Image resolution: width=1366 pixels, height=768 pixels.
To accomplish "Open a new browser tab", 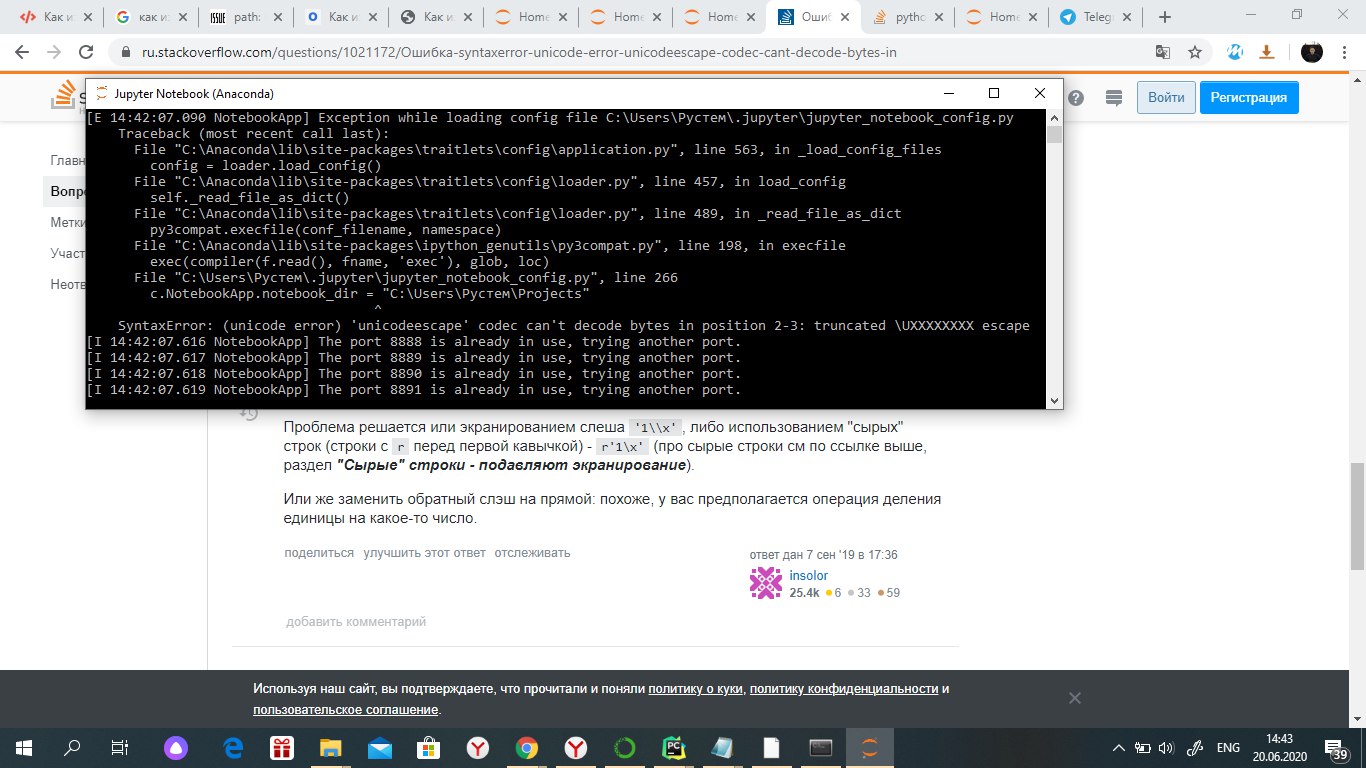I will point(1164,17).
